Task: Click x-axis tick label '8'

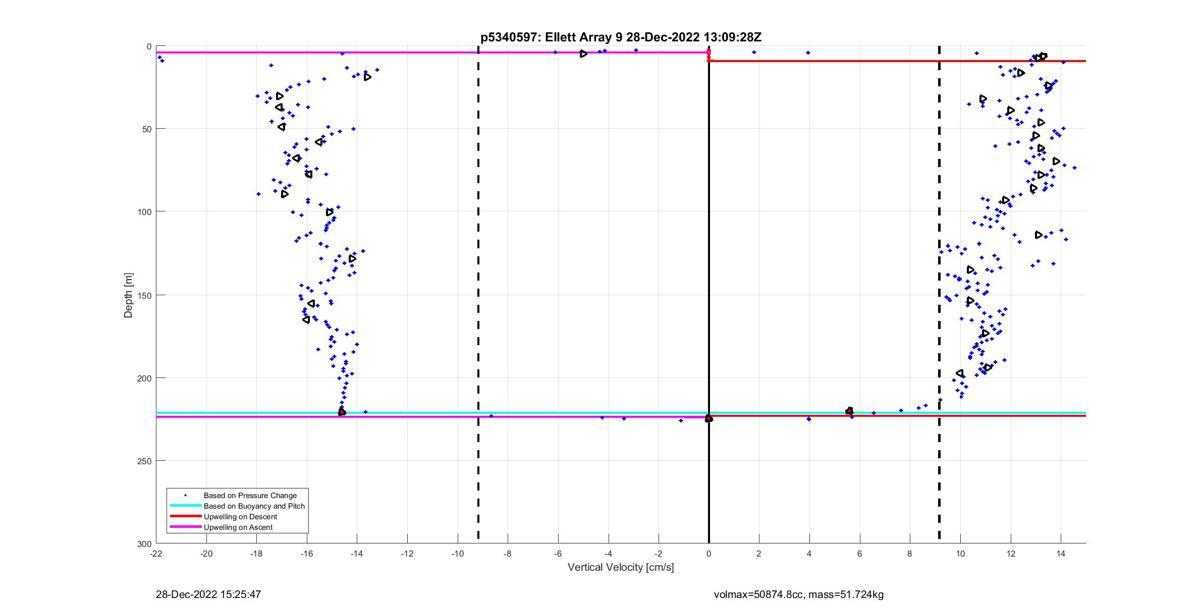Action: tap(910, 553)
